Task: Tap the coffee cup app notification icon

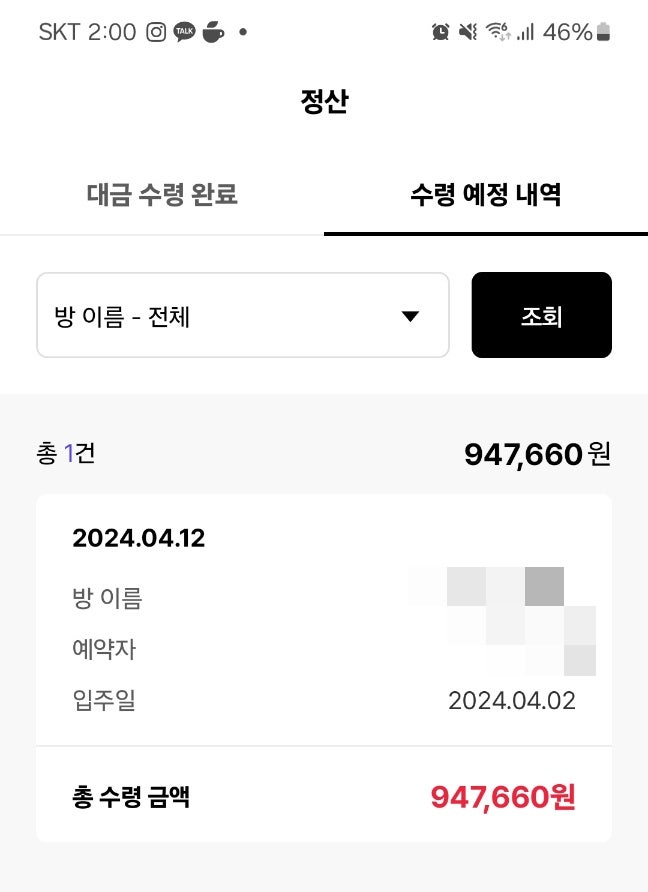Action: 213,32
